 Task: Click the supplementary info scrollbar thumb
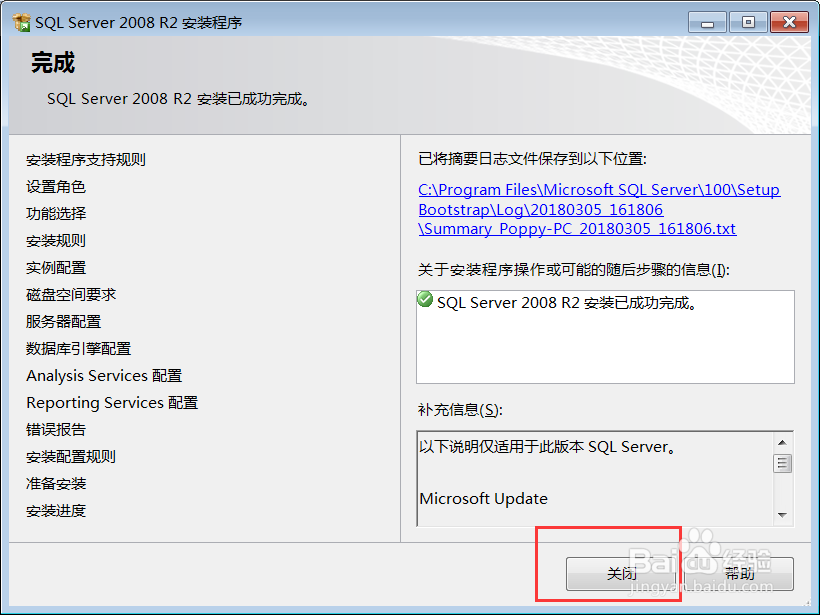coord(782,463)
